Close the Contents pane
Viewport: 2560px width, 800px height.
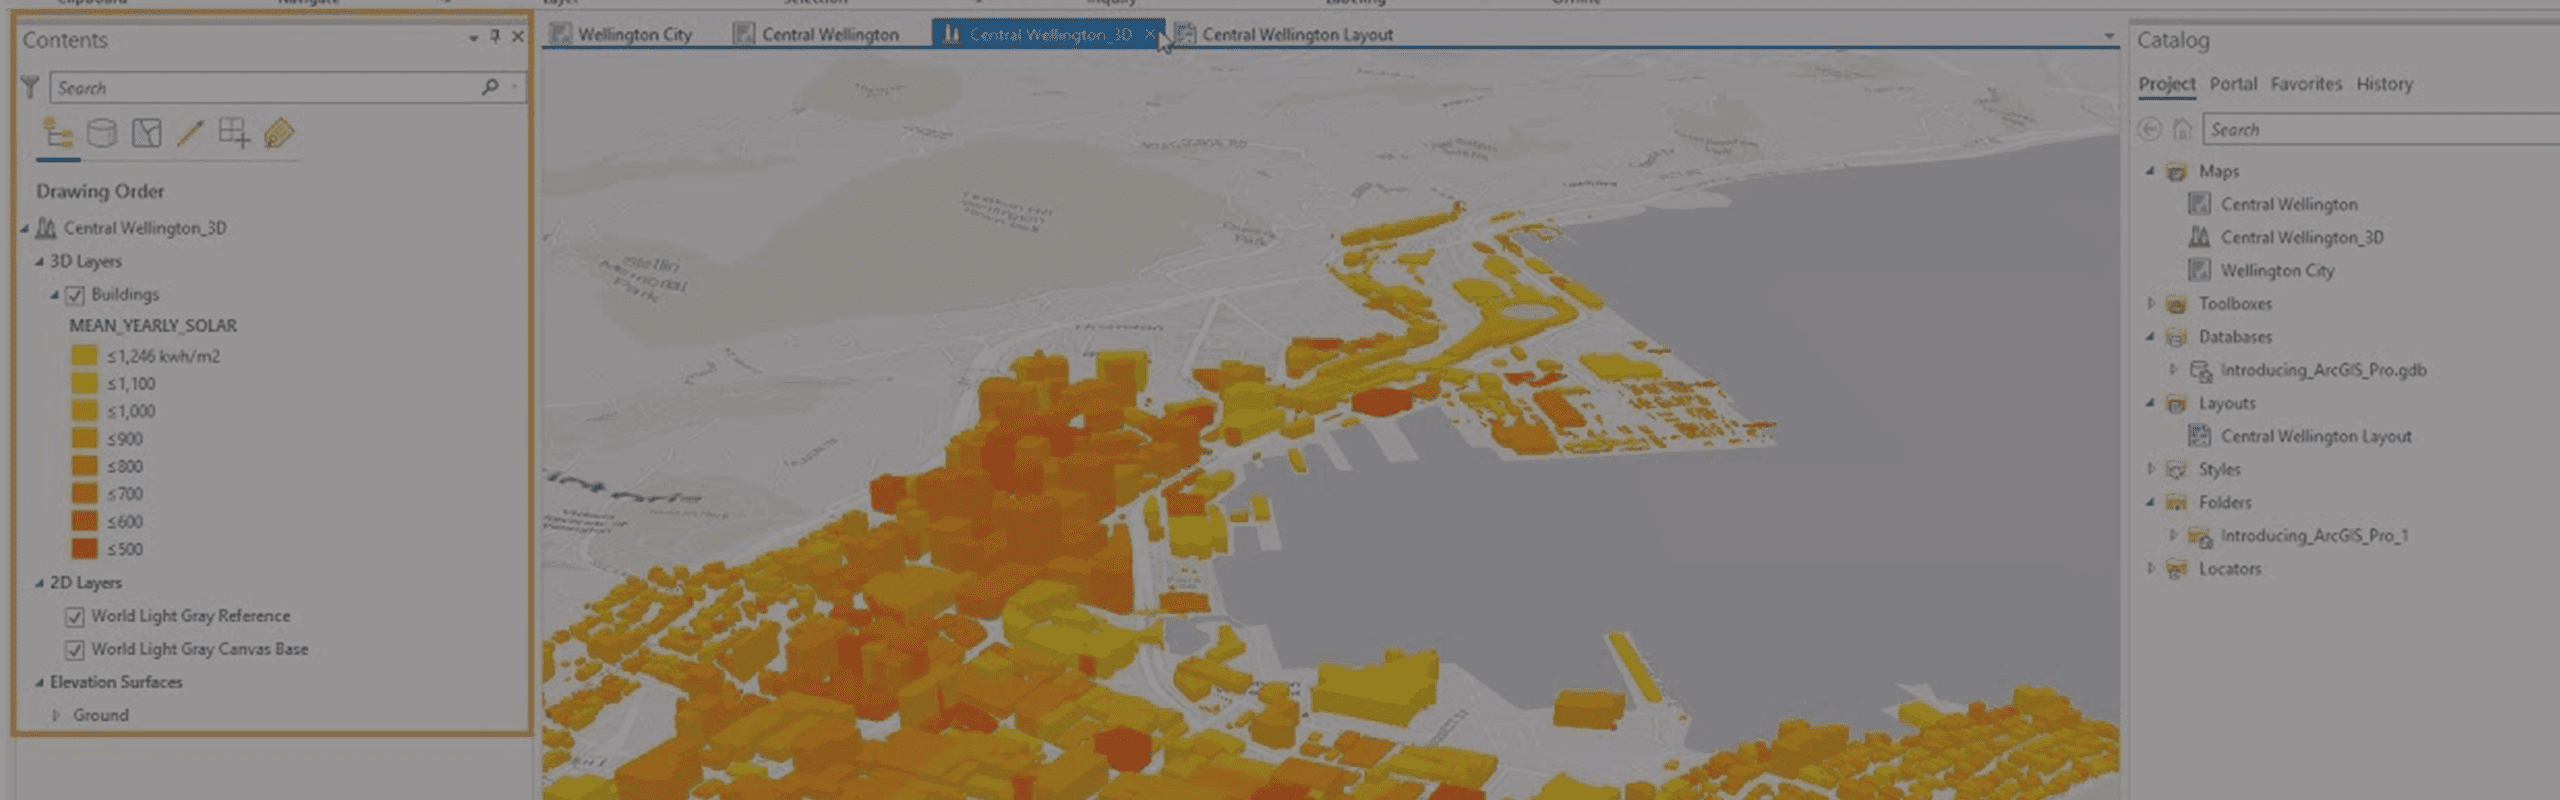coord(518,37)
